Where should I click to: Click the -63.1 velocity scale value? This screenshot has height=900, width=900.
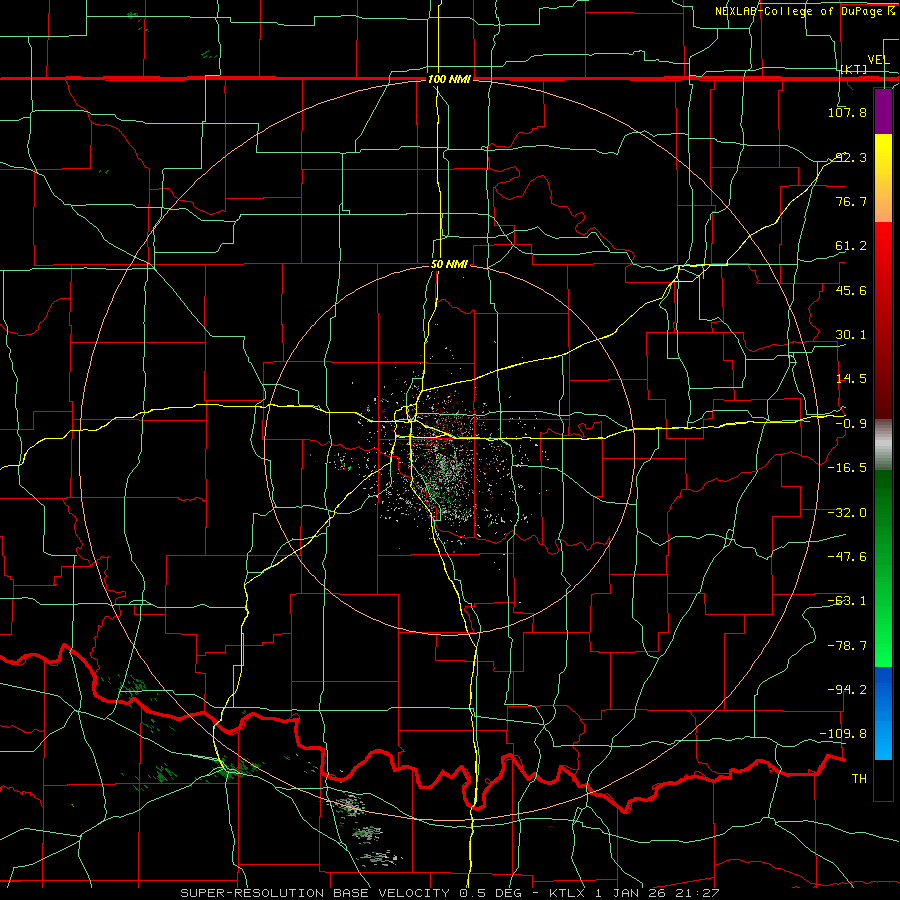coord(847,601)
